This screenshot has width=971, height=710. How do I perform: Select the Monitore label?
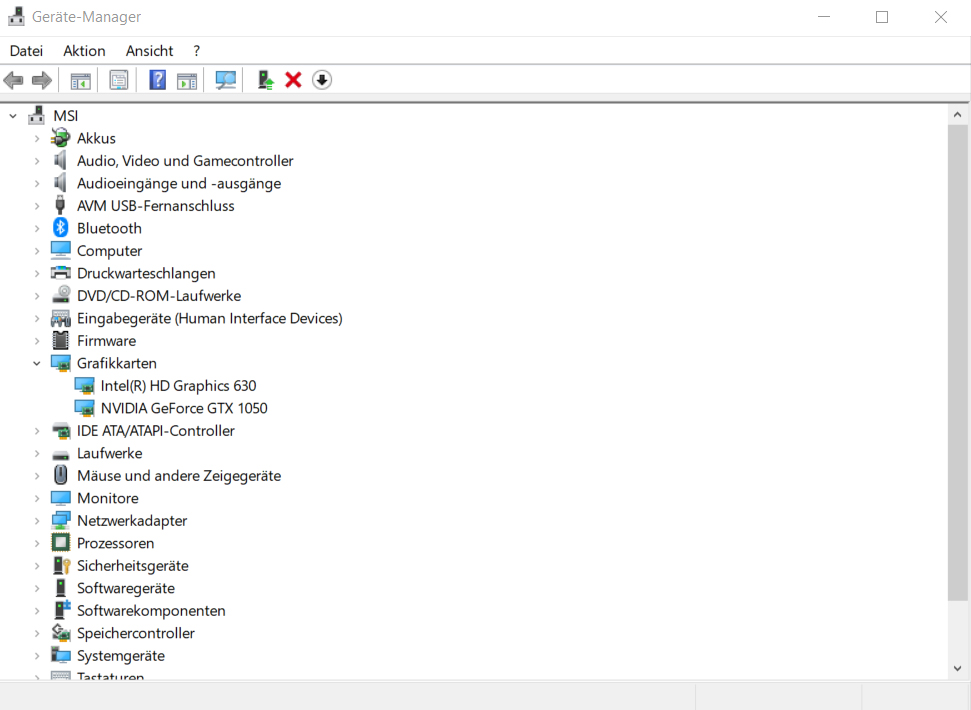click(x=108, y=498)
